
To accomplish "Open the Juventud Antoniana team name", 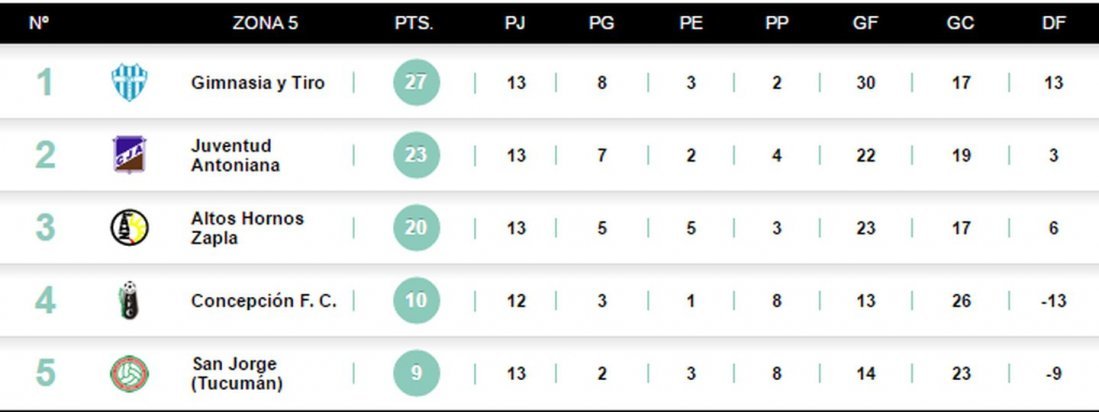I will tap(236, 155).
